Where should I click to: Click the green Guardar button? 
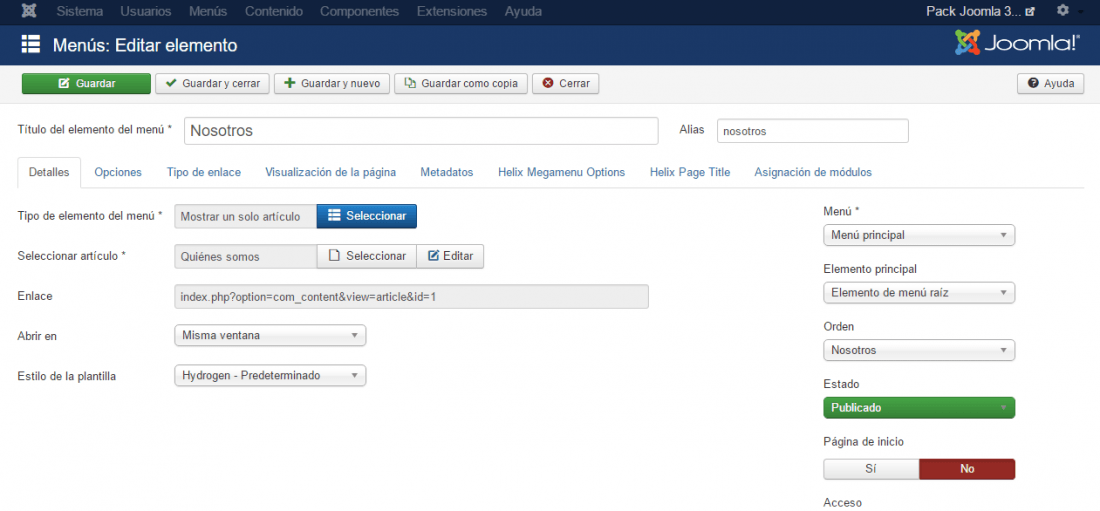[86, 84]
